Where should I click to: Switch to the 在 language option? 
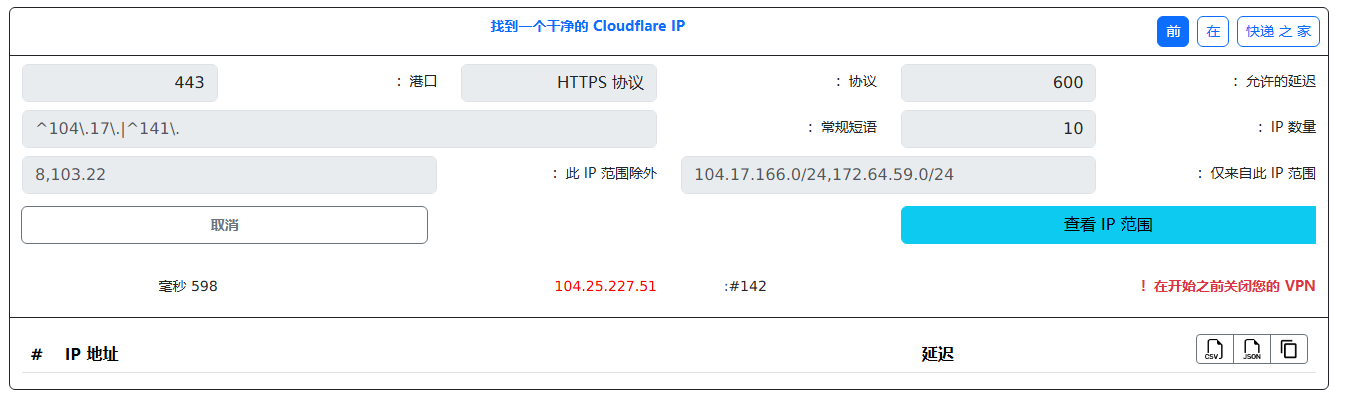pyautogui.click(x=1213, y=32)
